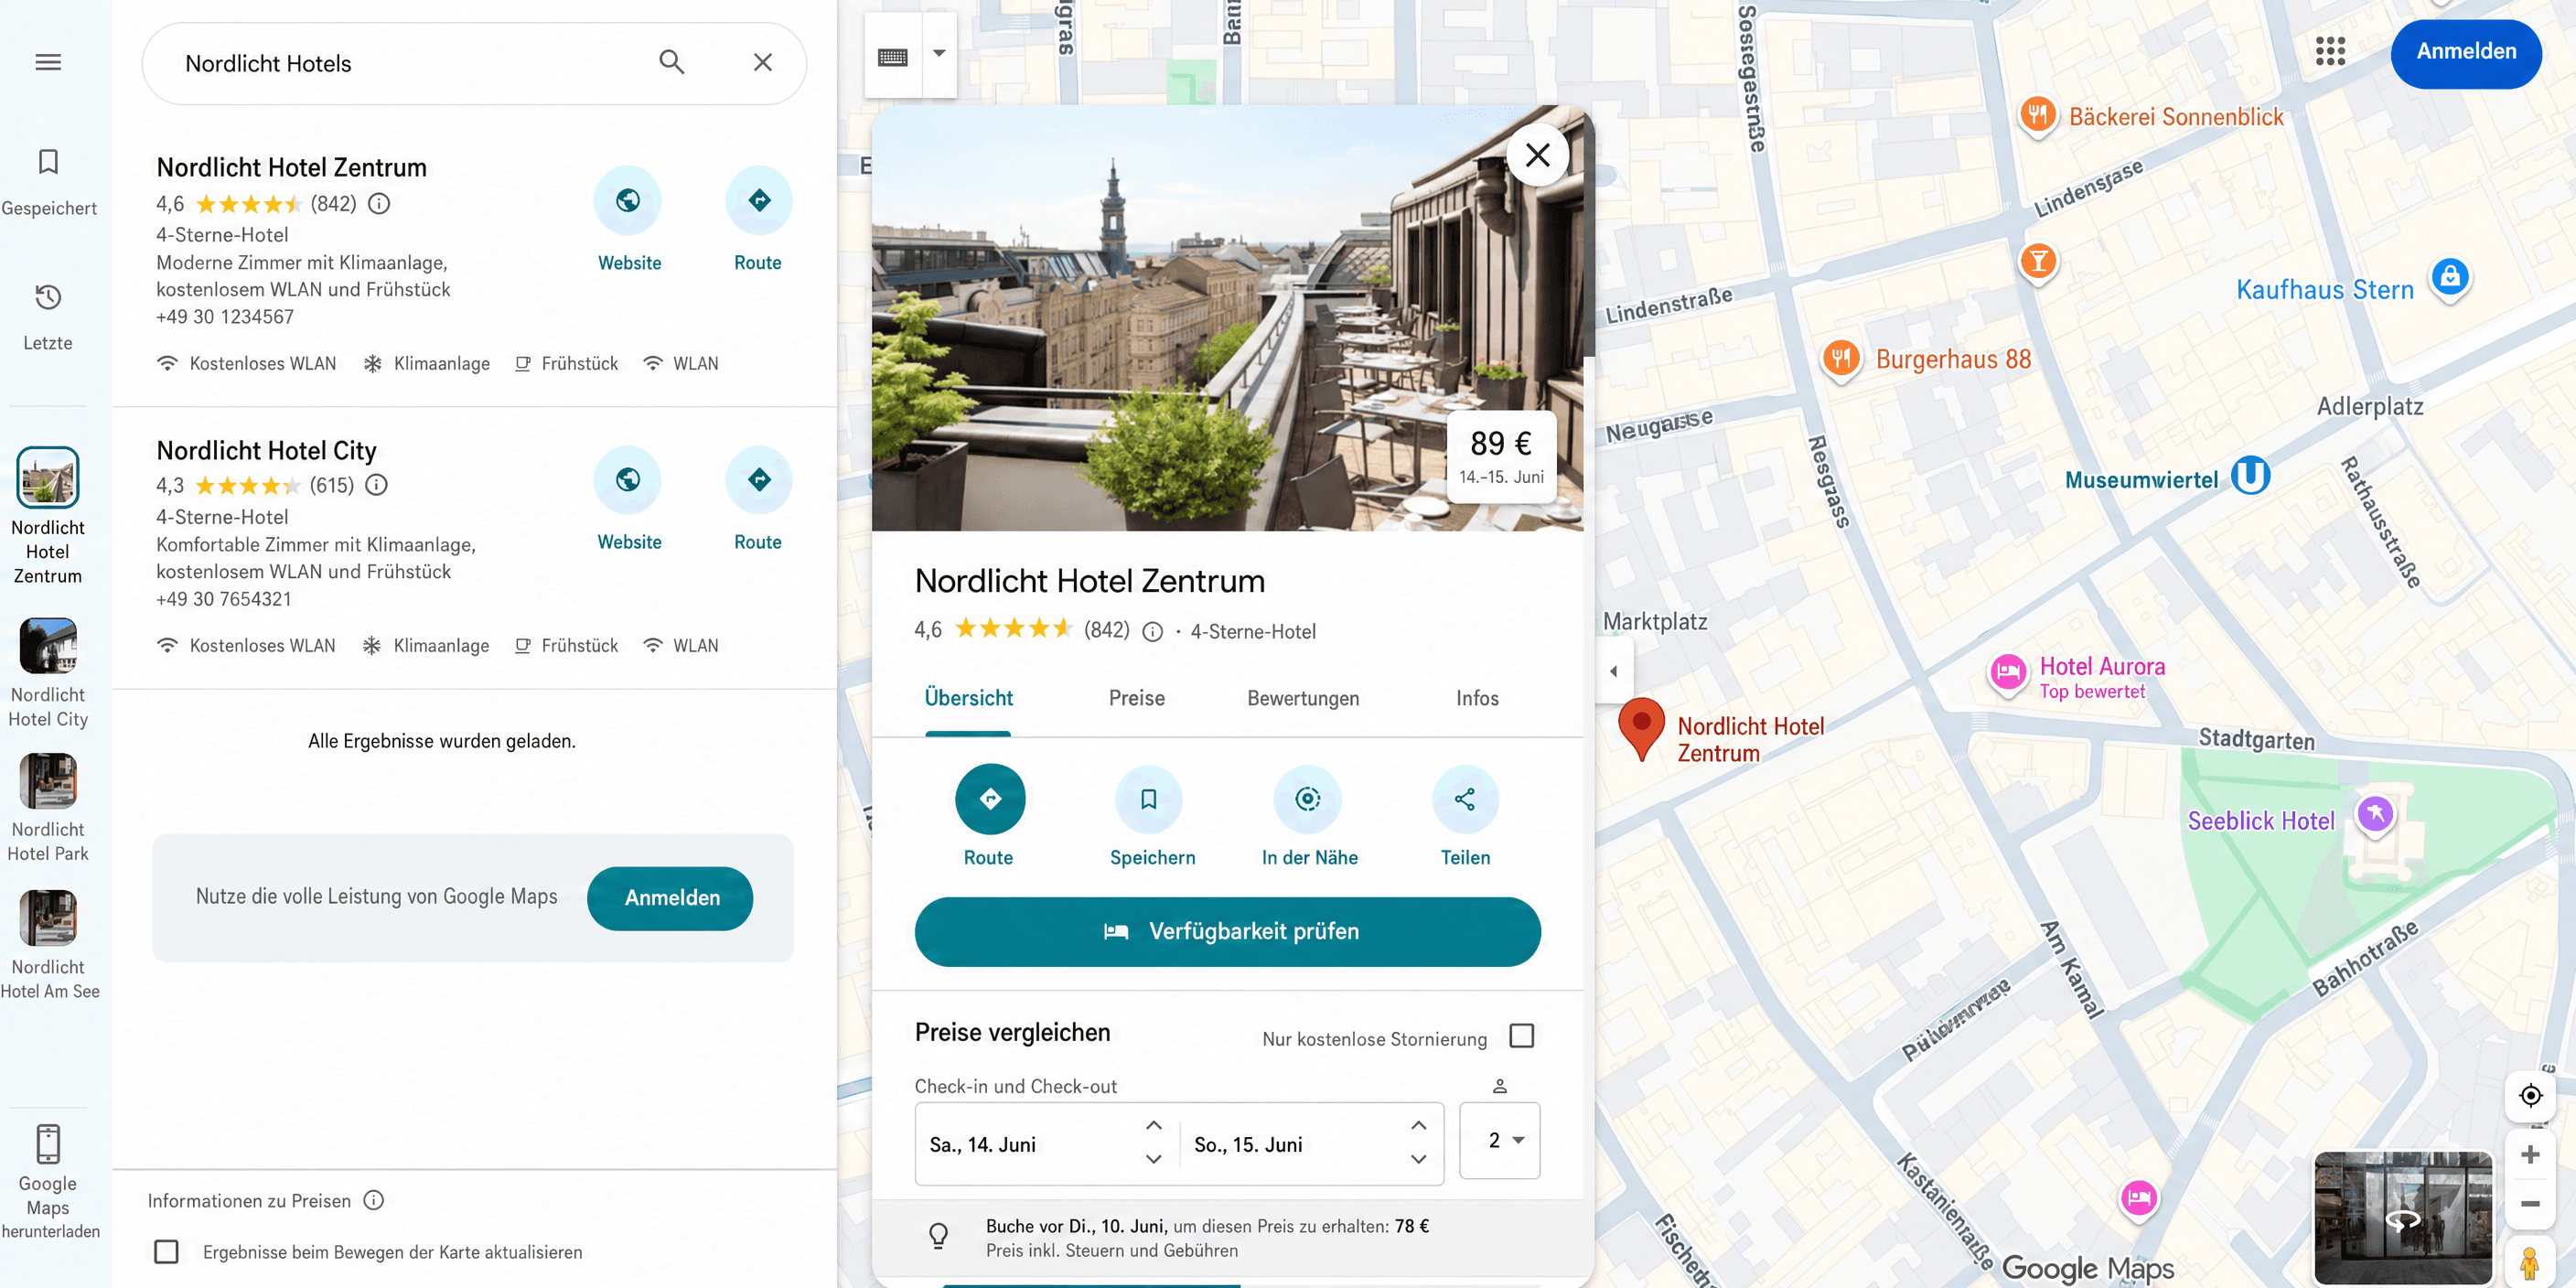Image resolution: width=2576 pixels, height=1288 pixels.
Task: Switch to the Preise tab
Action: [x=1136, y=698]
